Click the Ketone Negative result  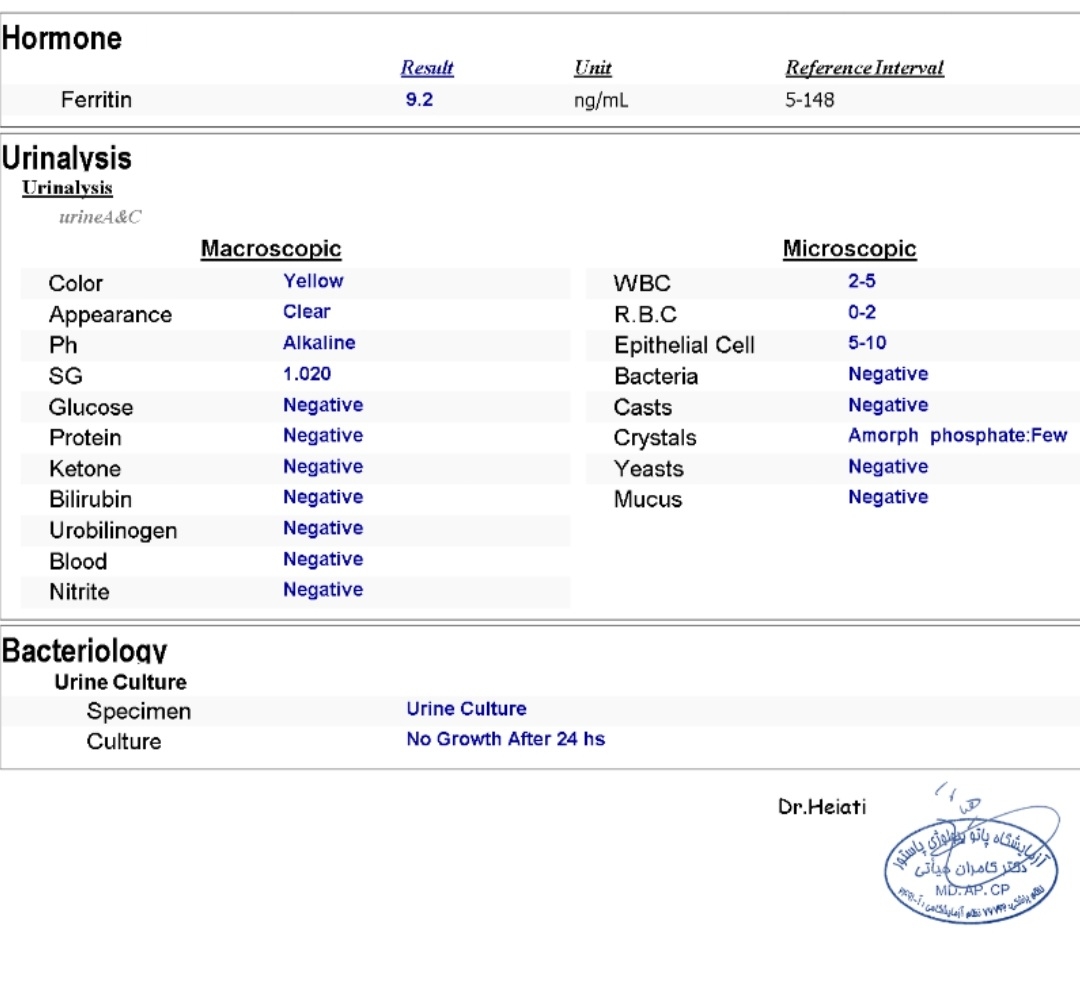pyautogui.click(x=323, y=466)
